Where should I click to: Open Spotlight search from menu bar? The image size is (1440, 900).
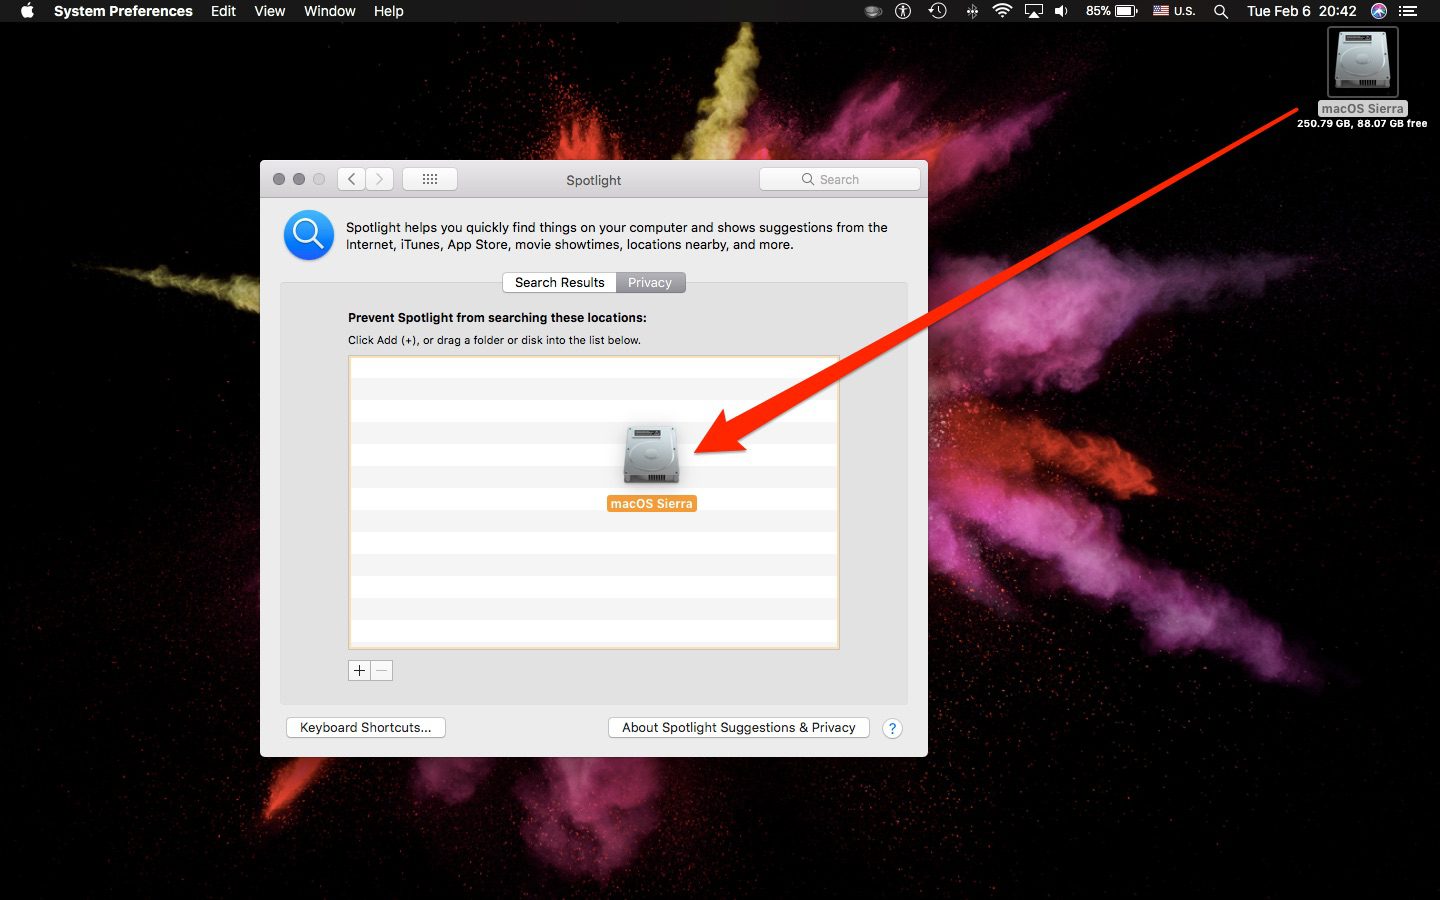(x=1220, y=11)
